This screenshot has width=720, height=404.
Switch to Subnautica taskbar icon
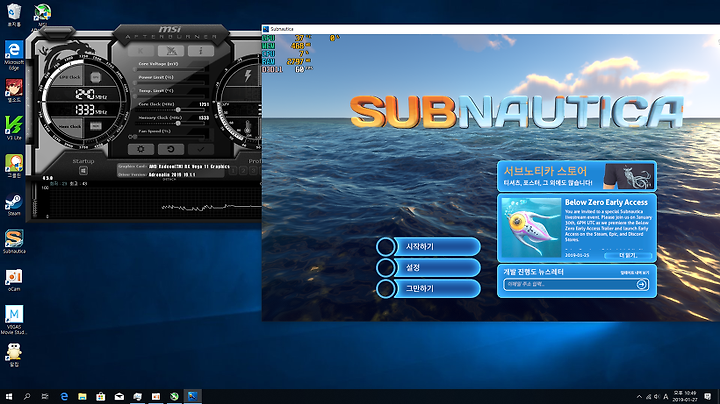[192, 396]
